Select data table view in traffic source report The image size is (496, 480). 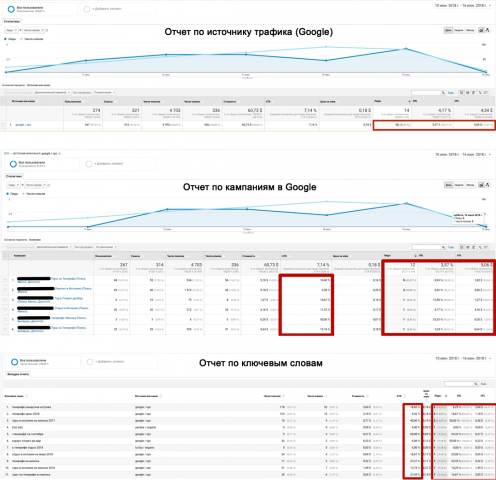[461, 93]
